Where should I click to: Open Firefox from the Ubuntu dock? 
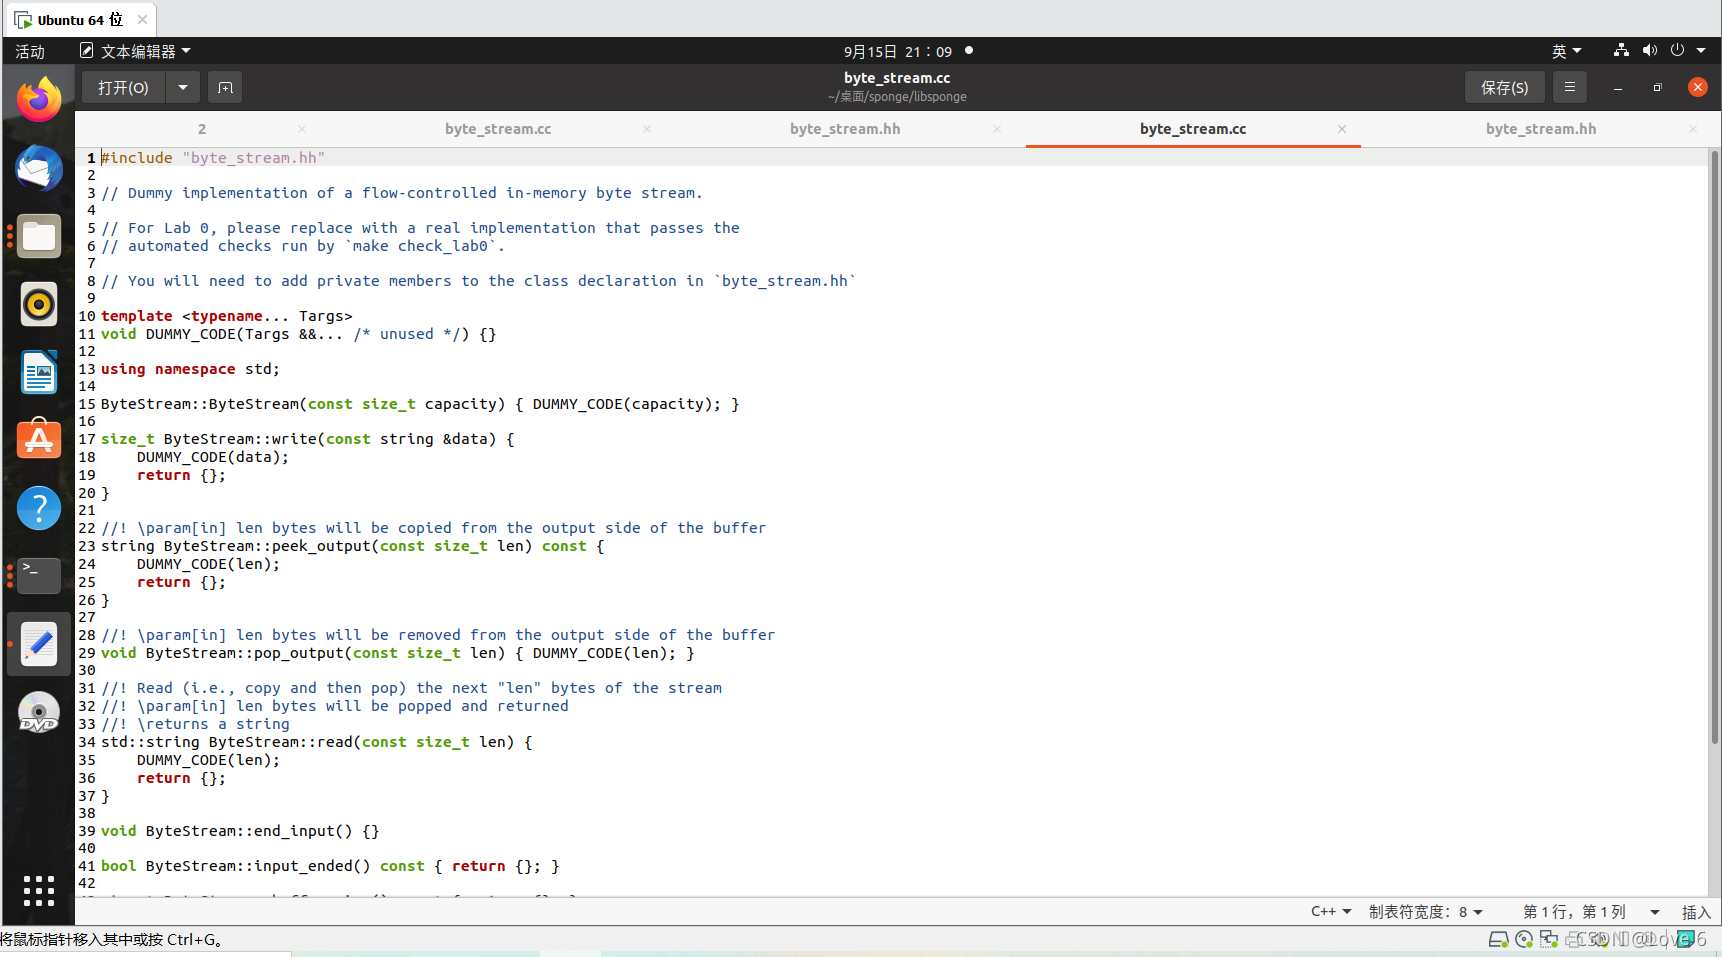point(39,99)
